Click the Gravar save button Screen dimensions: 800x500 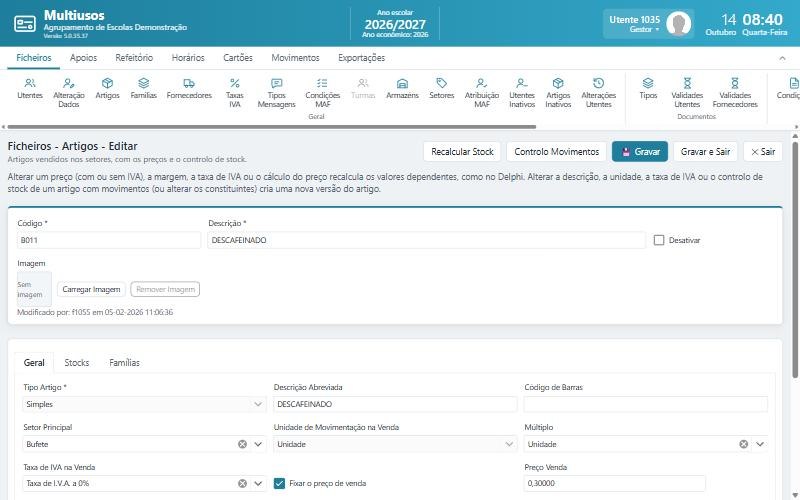[x=640, y=152]
